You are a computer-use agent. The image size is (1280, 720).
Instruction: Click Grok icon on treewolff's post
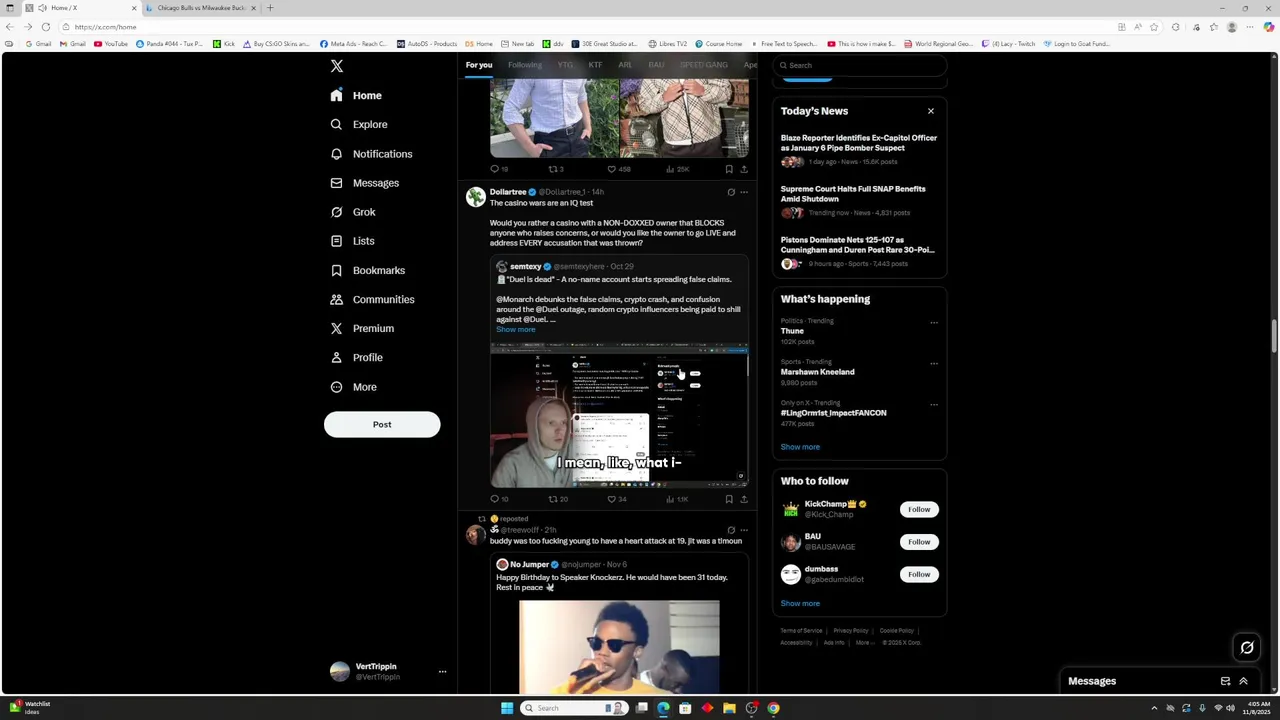(x=731, y=530)
